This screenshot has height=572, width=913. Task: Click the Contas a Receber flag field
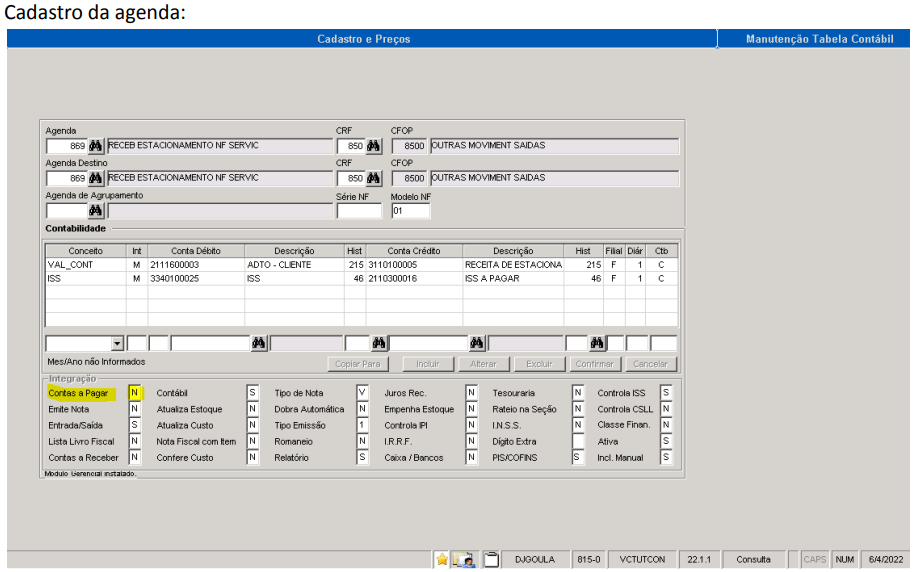[135, 457]
